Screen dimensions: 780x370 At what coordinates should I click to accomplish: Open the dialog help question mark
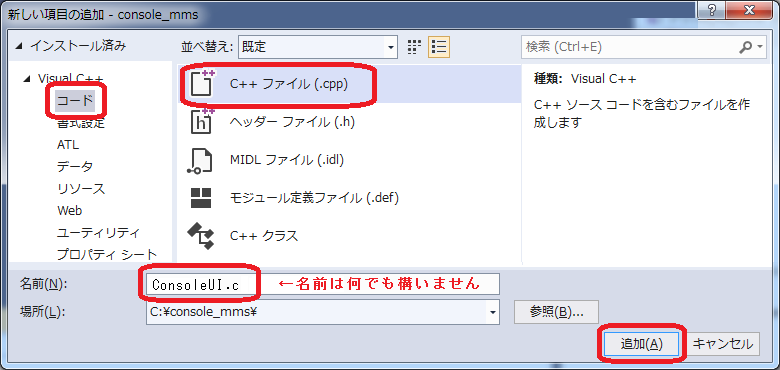click(x=713, y=9)
